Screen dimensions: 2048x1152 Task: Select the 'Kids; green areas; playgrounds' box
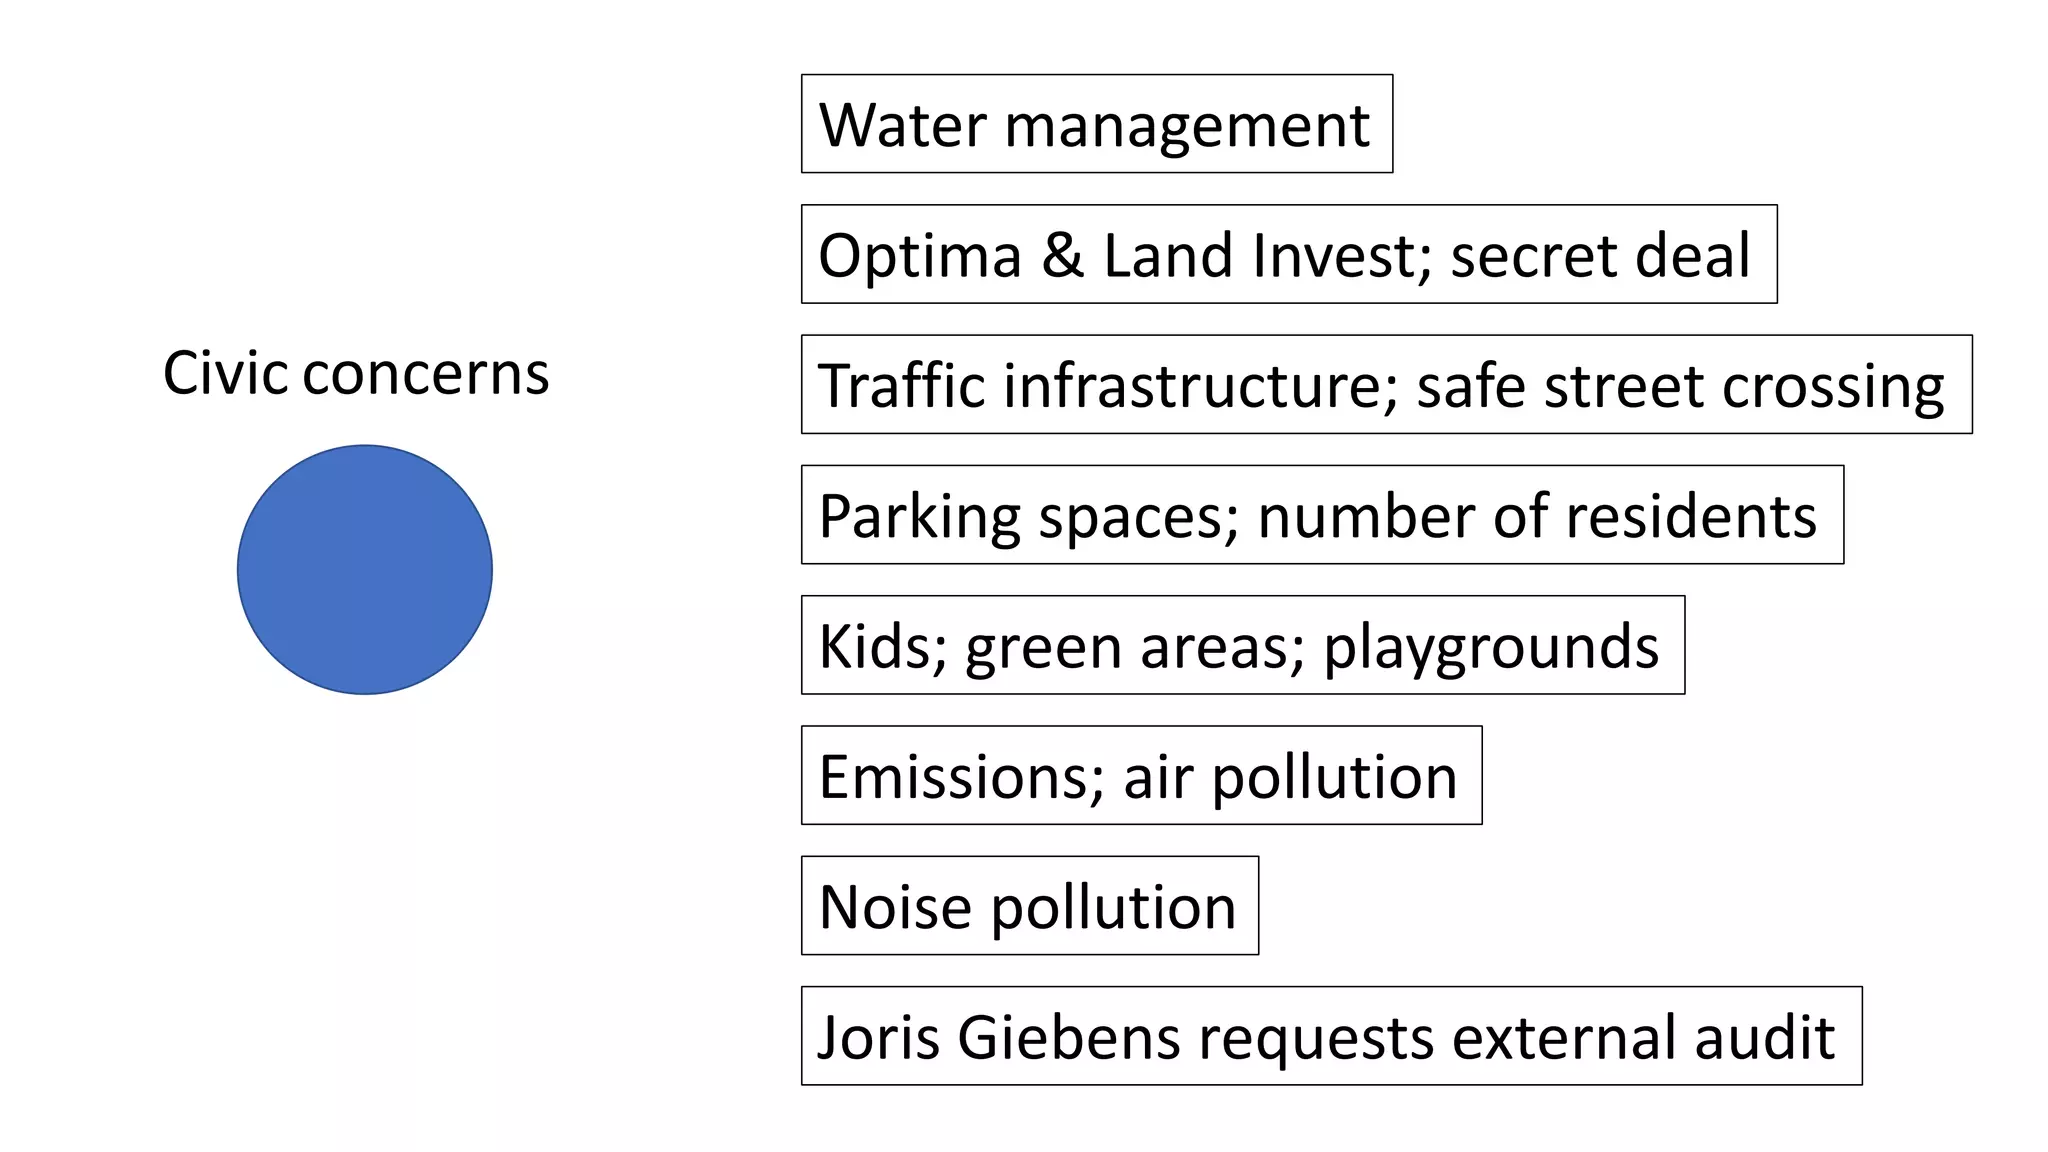pos(1242,645)
